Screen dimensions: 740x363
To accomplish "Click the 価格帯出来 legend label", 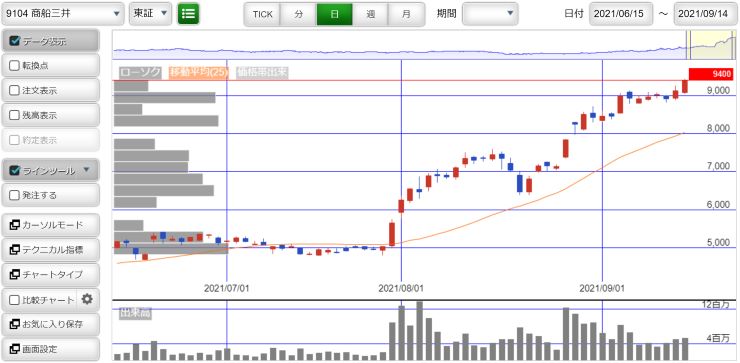I will click(262, 72).
